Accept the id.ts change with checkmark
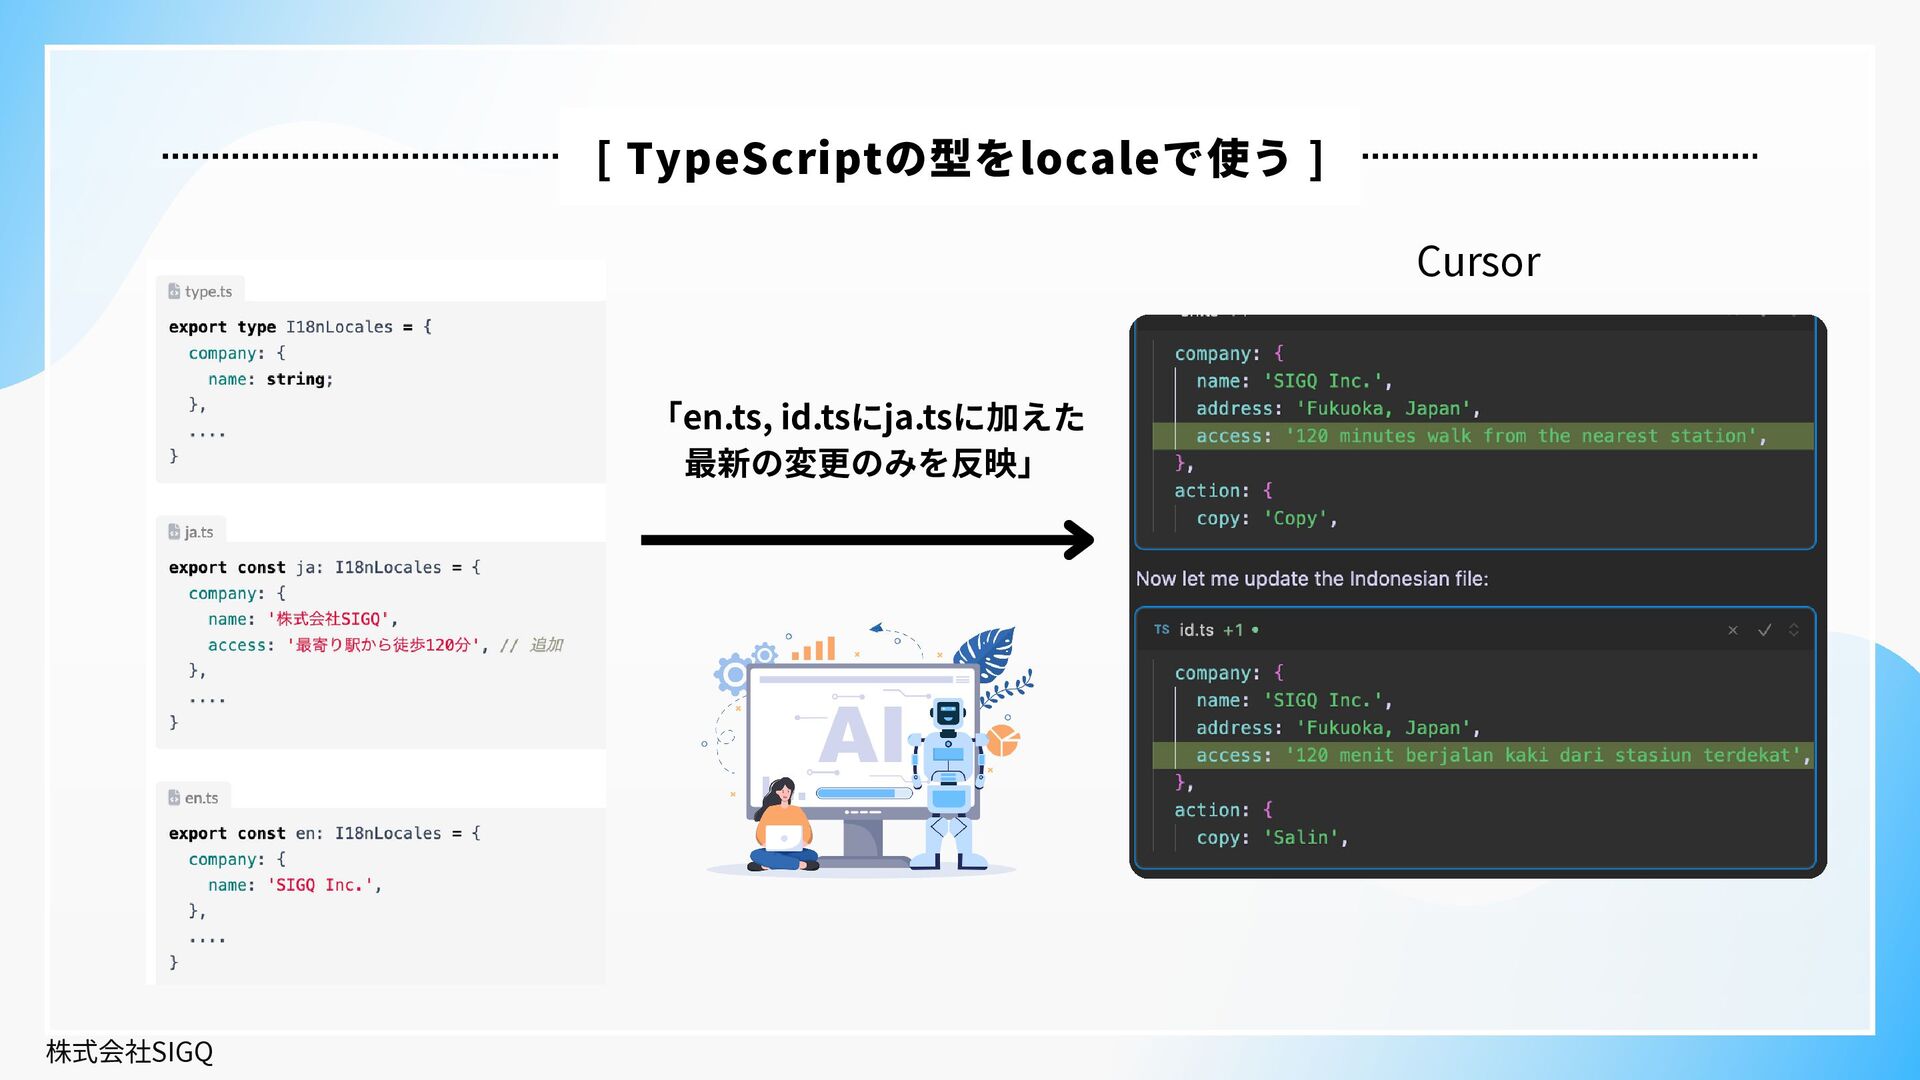Screen dimensions: 1920x1080 coord(1764,630)
